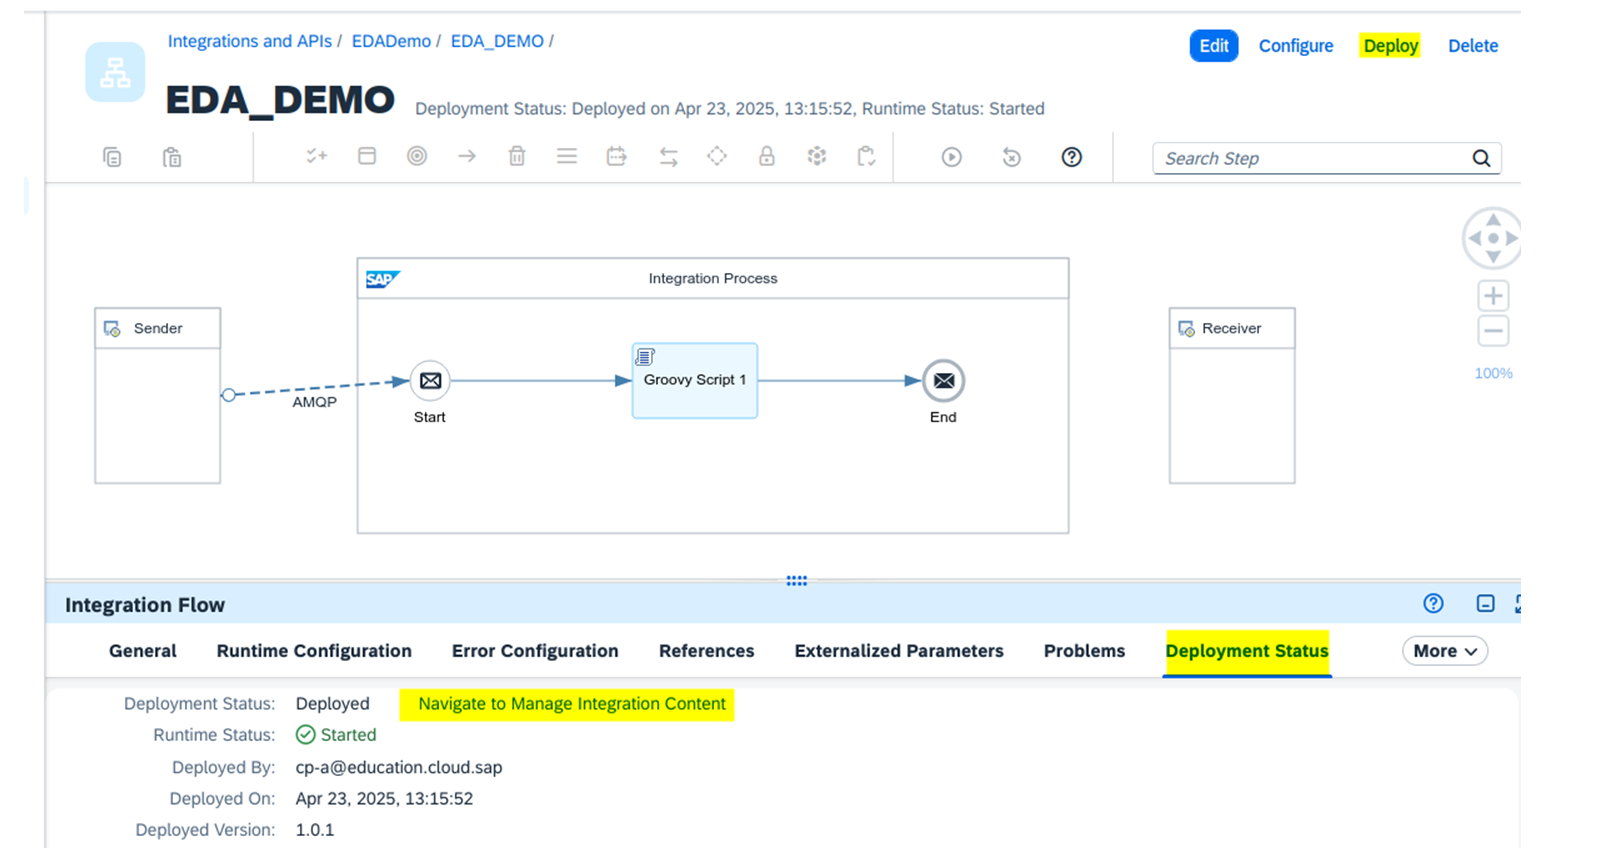Open the Runtime Configuration tab

tap(314, 651)
